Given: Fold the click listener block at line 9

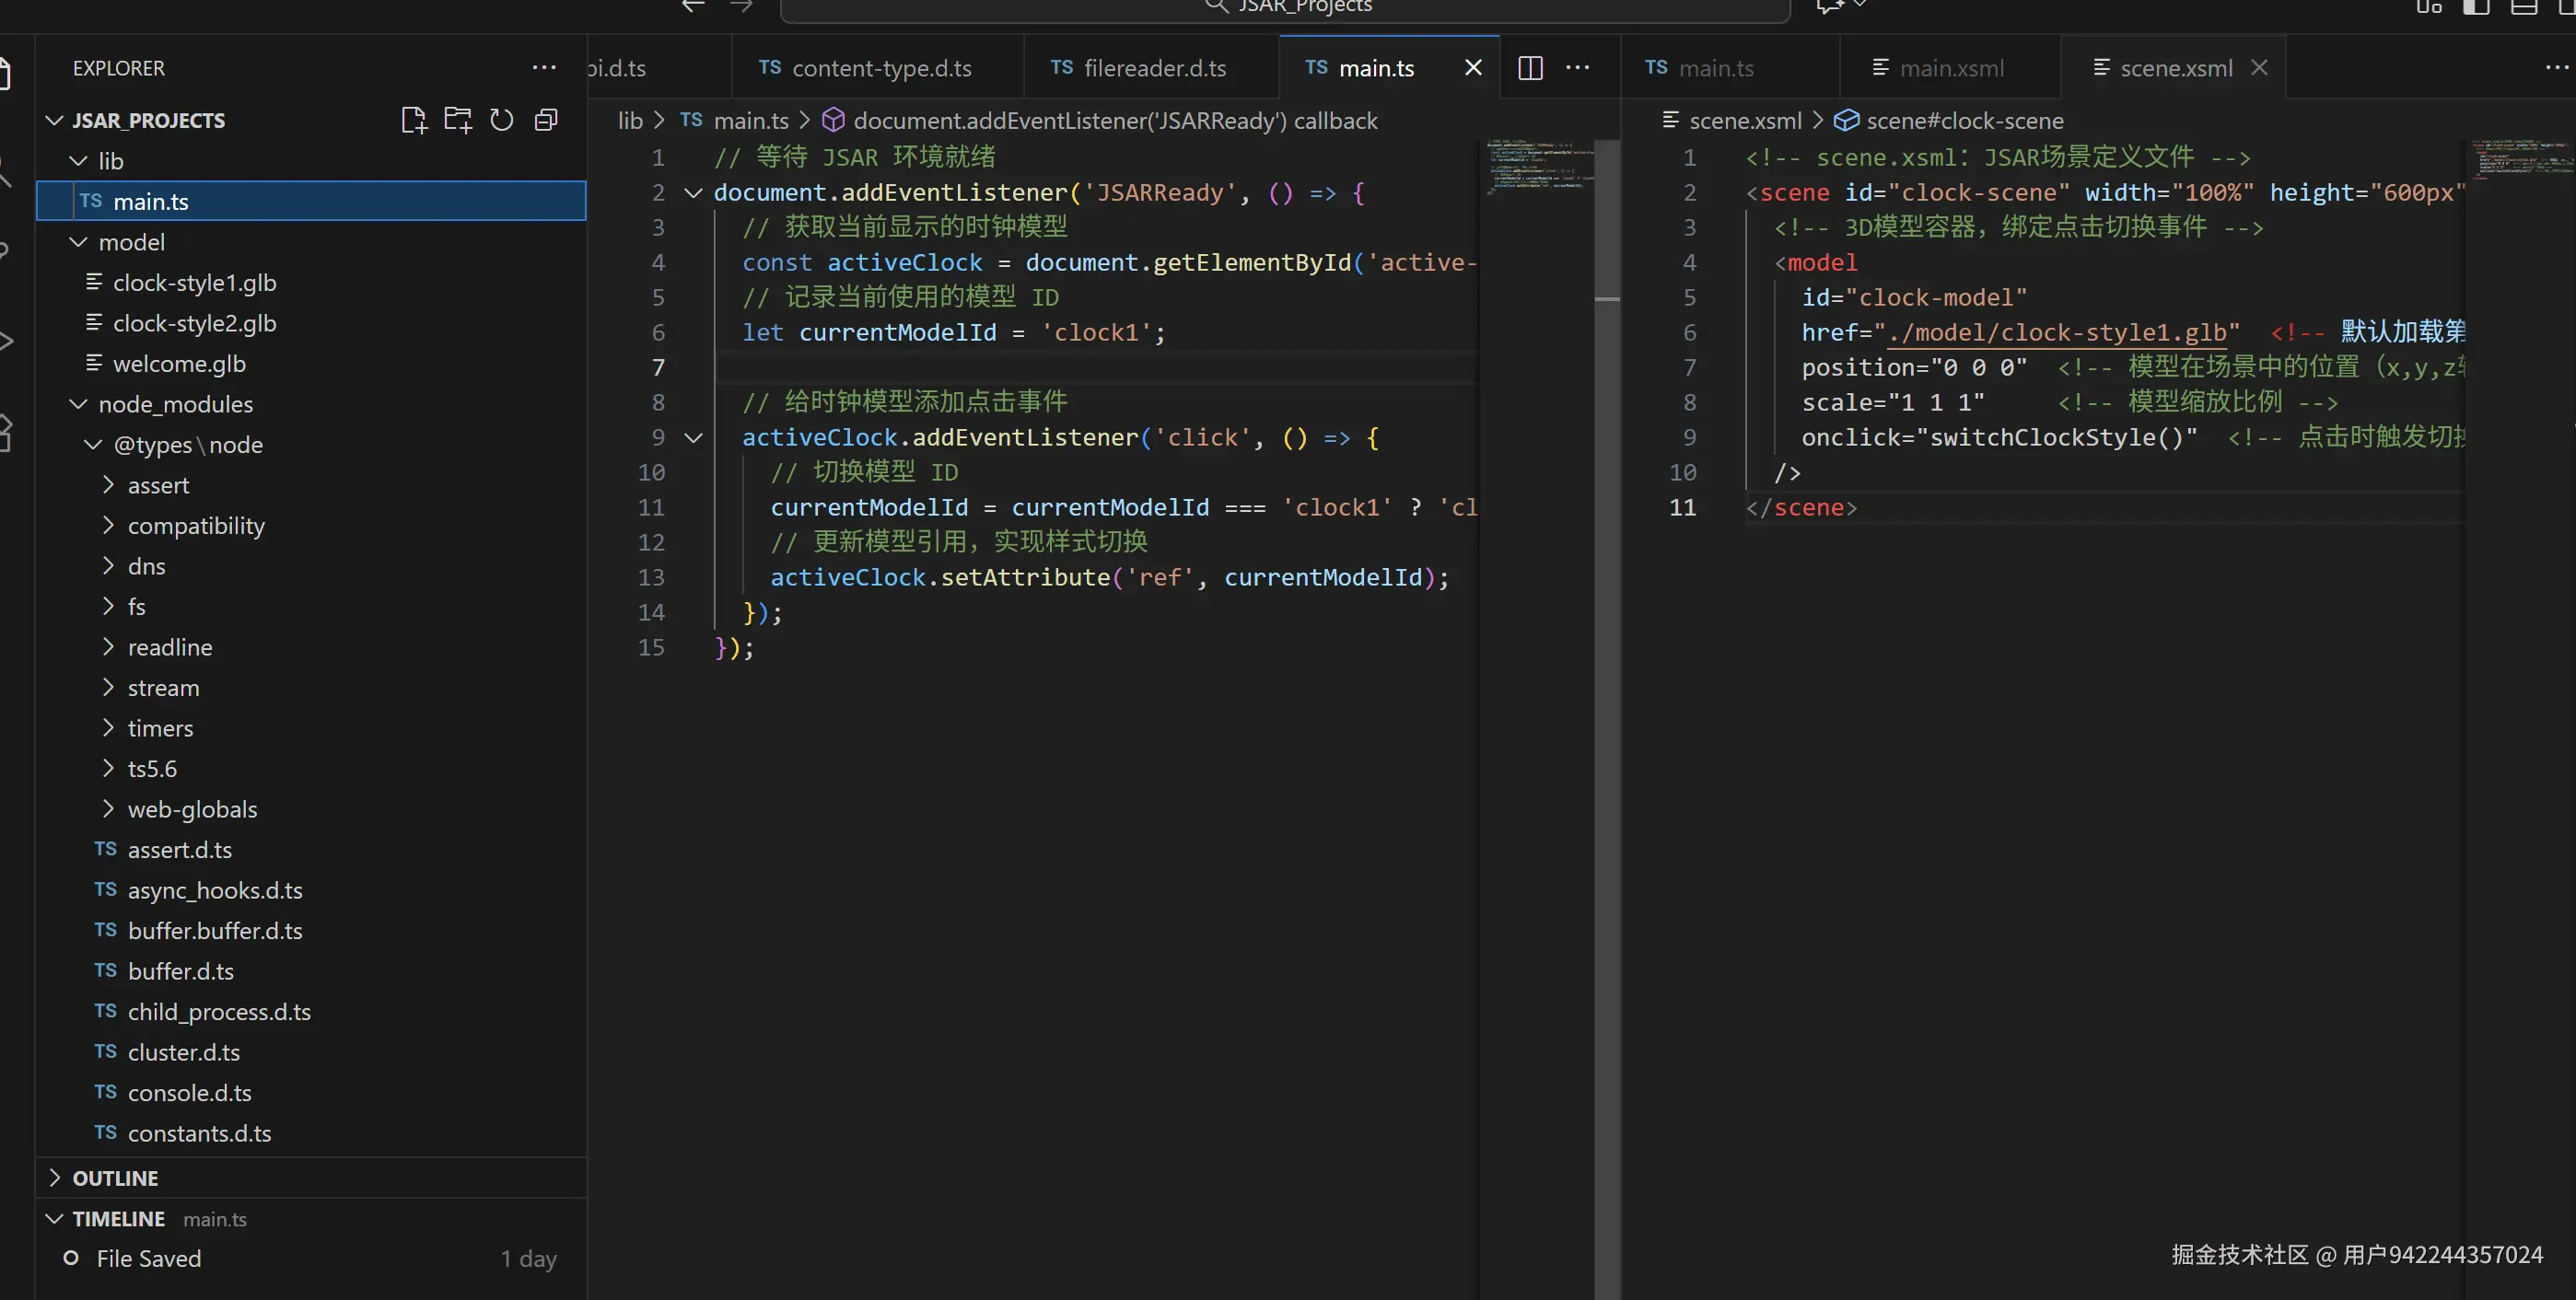Looking at the screenshot, I should [x=693, y=437].
